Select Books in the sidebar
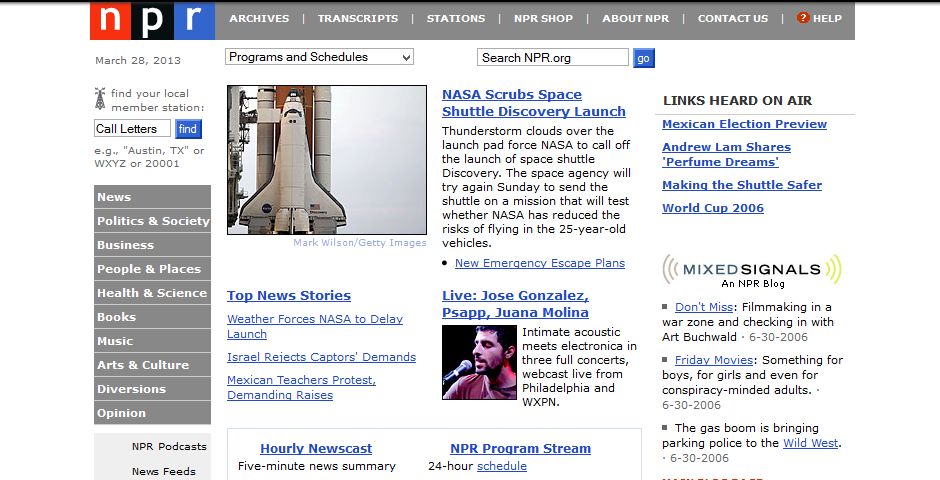Viewport: 940px width, 480px height. (152, 316)
